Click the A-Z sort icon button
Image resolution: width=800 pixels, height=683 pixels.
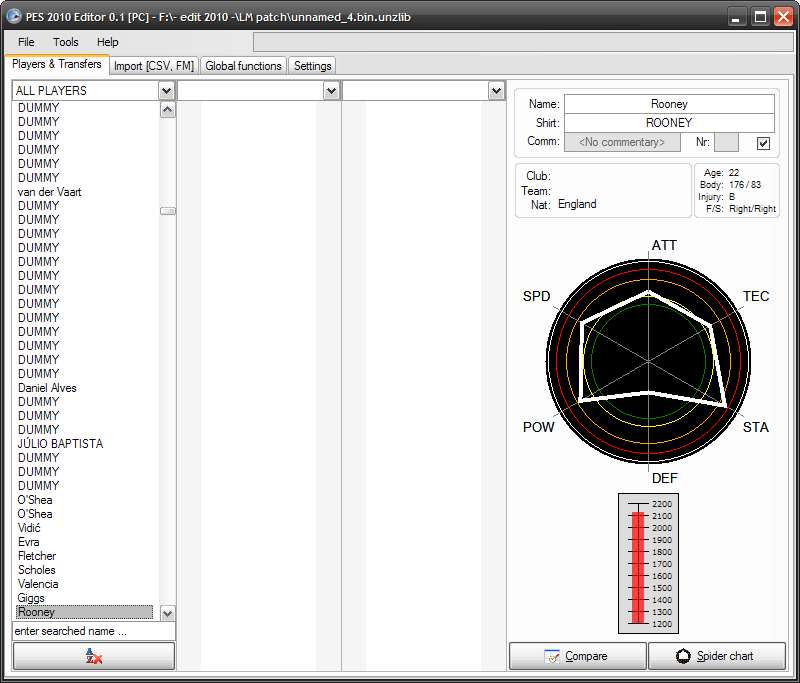[93, 656]
